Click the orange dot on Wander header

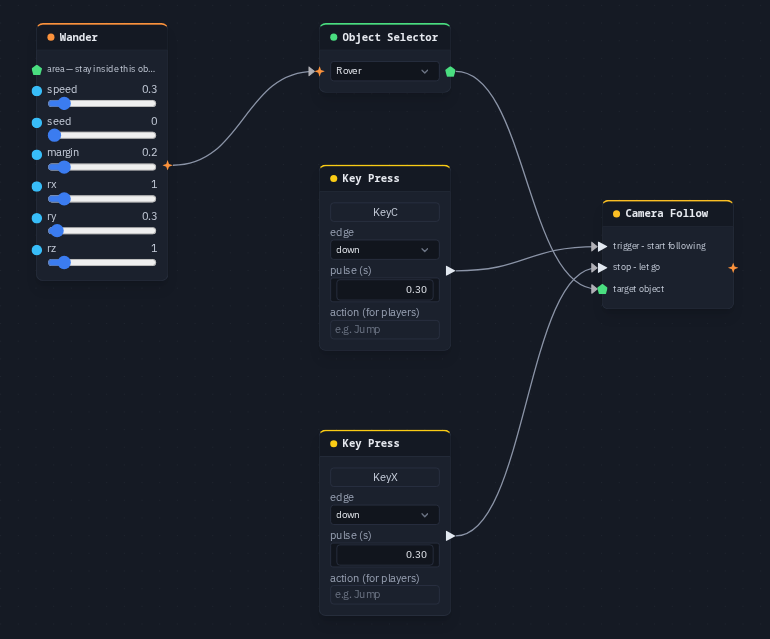point(51,37)
